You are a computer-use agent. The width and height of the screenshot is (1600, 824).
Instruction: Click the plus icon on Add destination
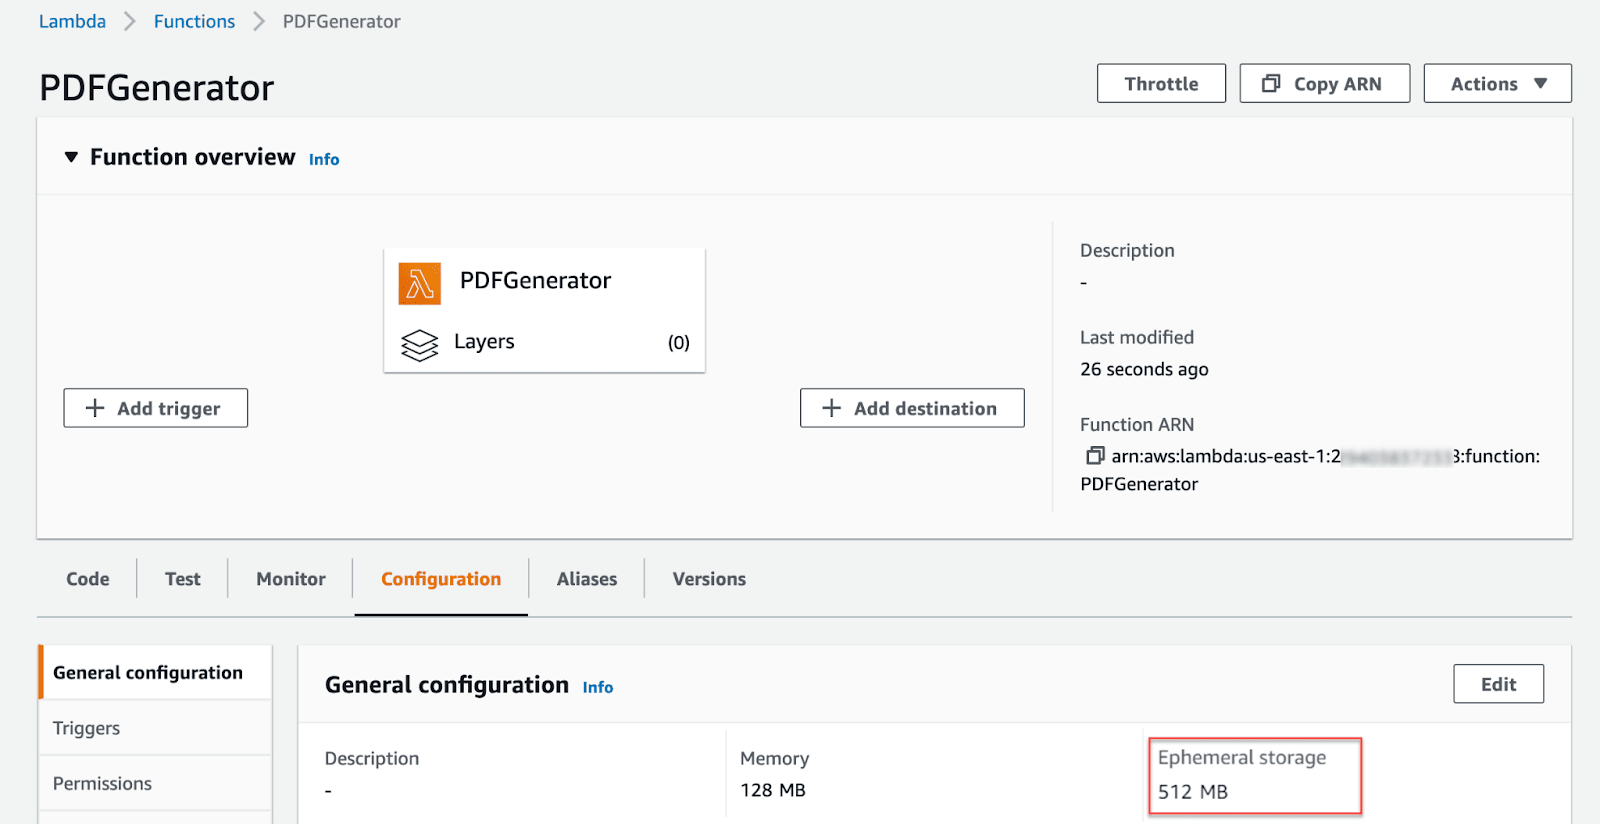tap(831, 408)
